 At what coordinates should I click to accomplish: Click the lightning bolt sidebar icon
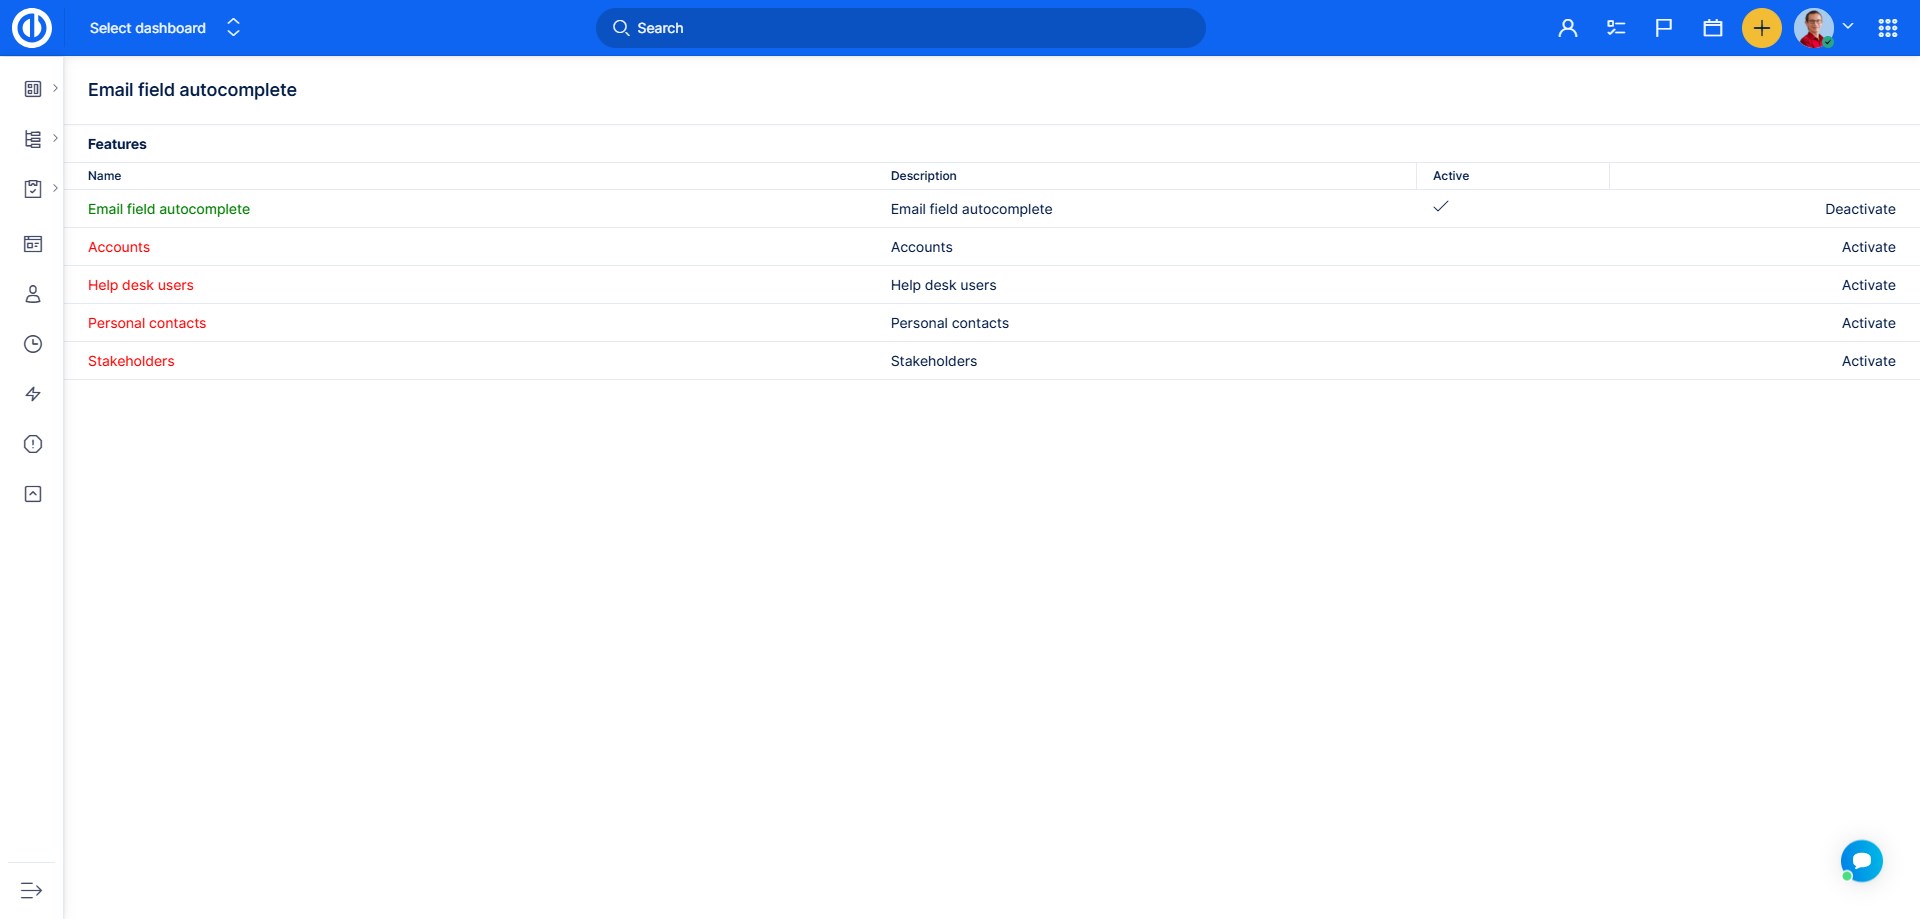pyautogui.click(x=33, y=394)
